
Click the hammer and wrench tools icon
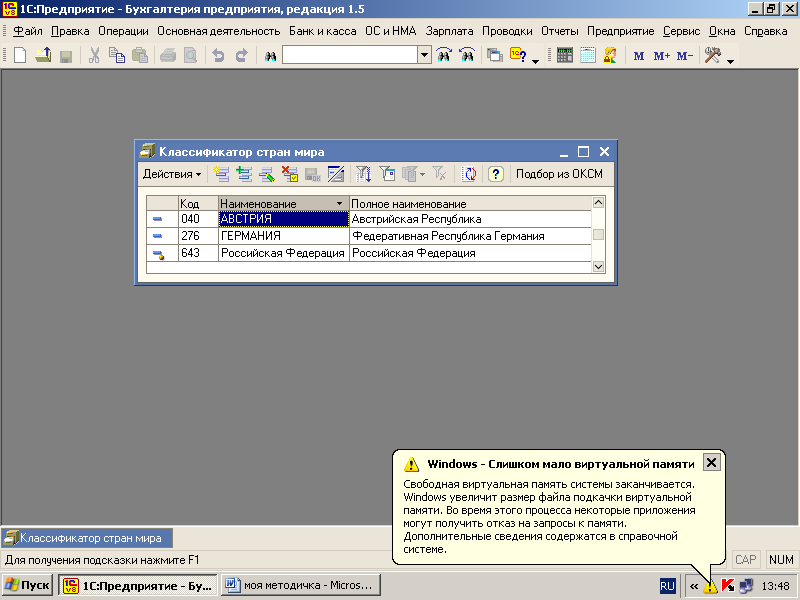[713, 55]
